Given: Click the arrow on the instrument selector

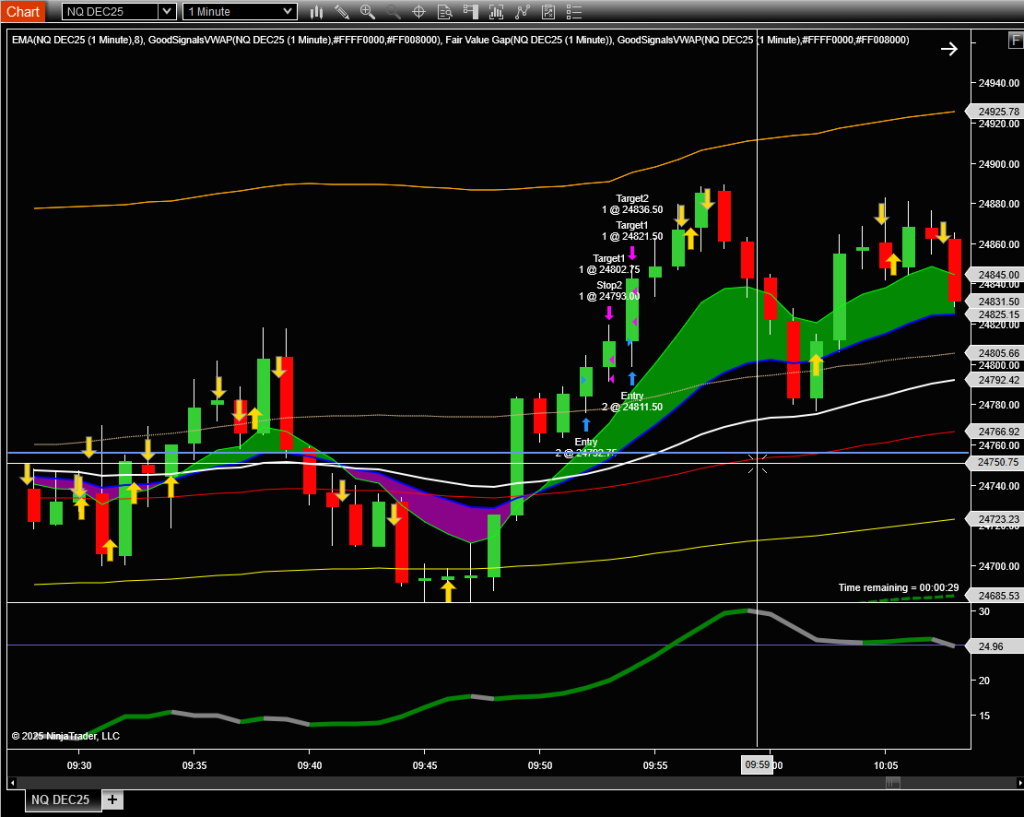Looking at the screenshot, I should pyautogui.click(x=166, y=12).
